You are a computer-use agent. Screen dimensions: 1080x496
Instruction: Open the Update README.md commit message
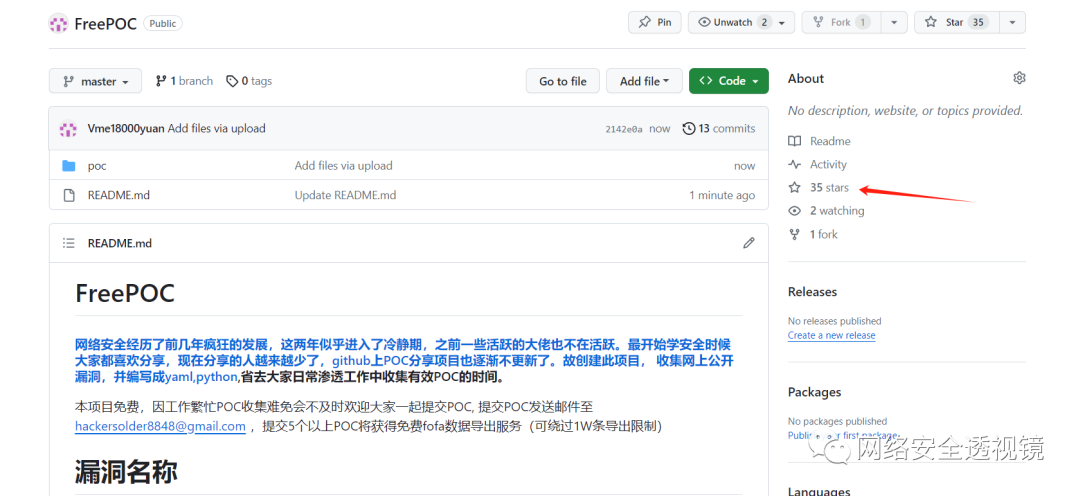345,195
